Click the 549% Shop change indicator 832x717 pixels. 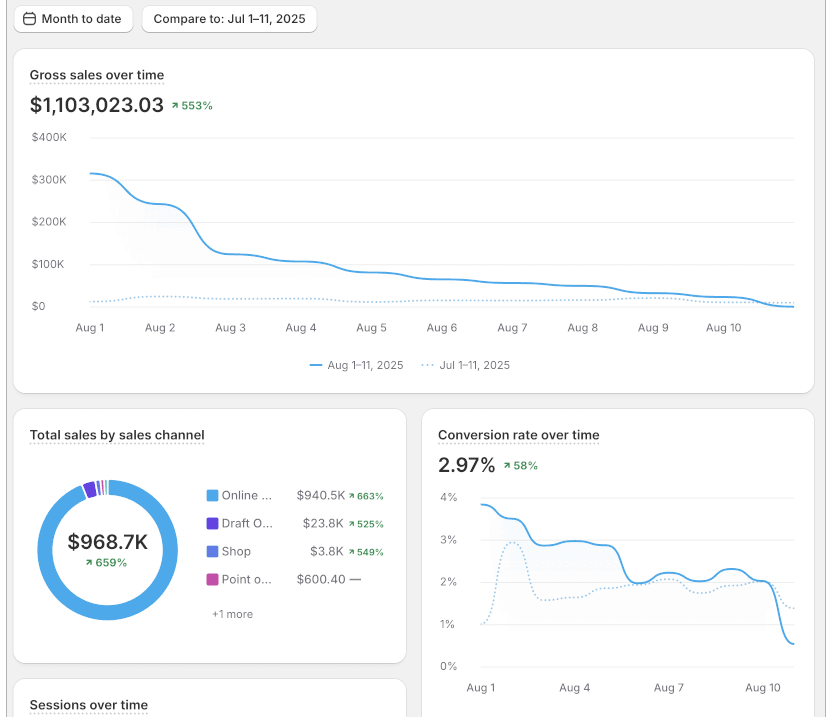(x=366, y=552)
